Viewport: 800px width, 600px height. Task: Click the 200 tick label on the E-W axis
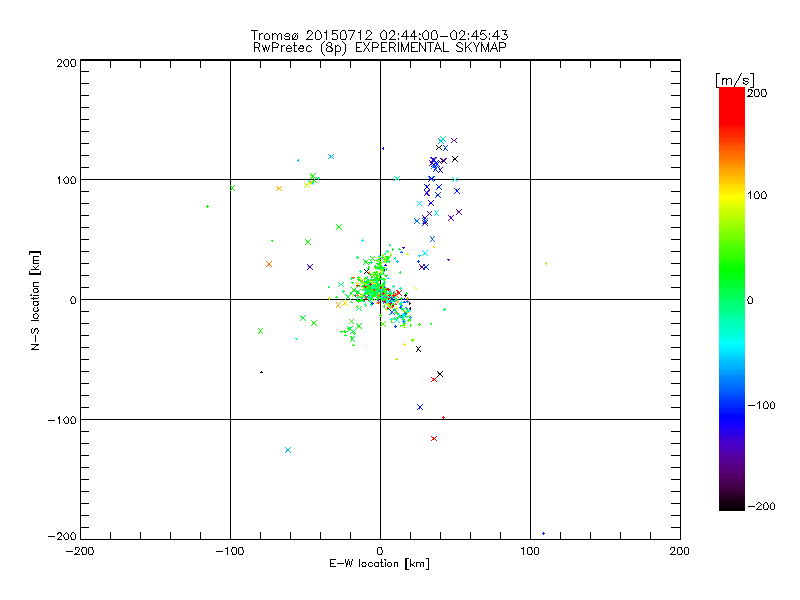tap(680, 551)
